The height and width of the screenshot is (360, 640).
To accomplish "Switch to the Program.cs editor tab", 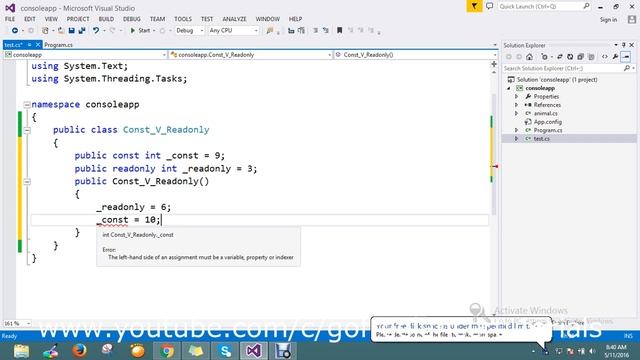I will 58,45.
